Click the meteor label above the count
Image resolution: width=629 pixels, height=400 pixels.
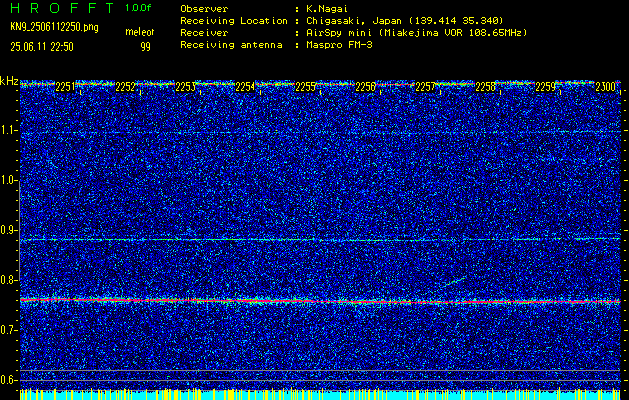point(140,32)
